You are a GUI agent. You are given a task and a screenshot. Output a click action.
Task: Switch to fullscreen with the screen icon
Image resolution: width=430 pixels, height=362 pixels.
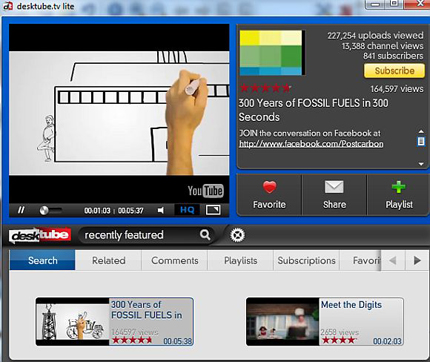pyautogui.click(x=213, y=210)
